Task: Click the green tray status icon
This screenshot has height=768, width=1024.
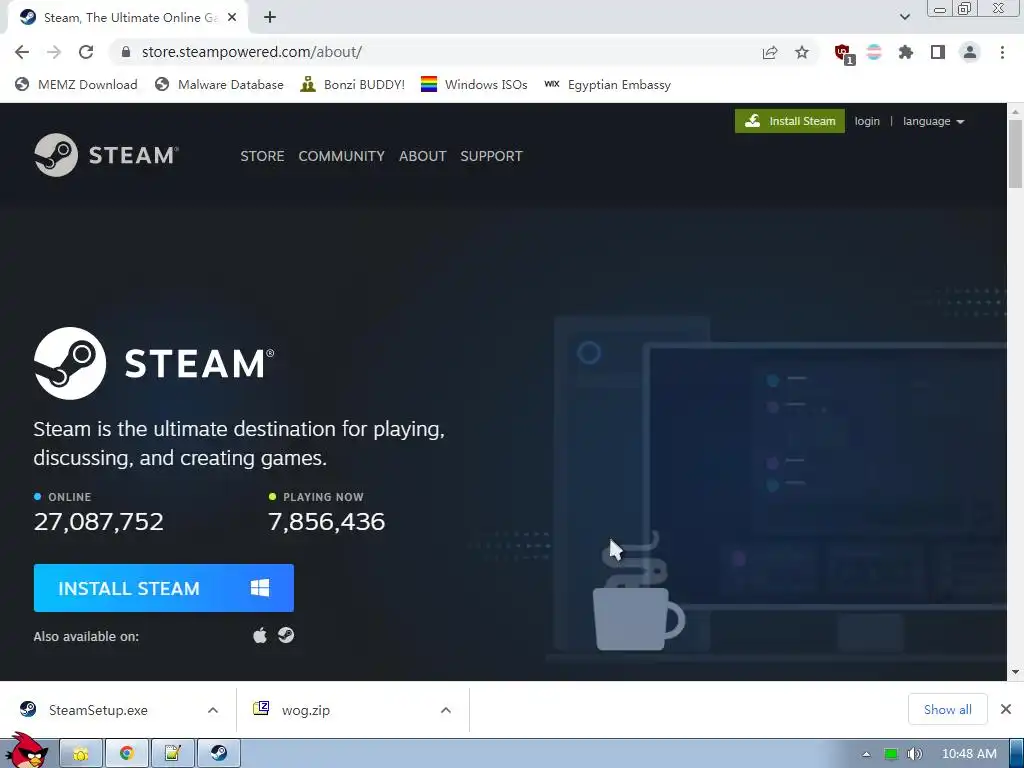Action: [891, 754]
